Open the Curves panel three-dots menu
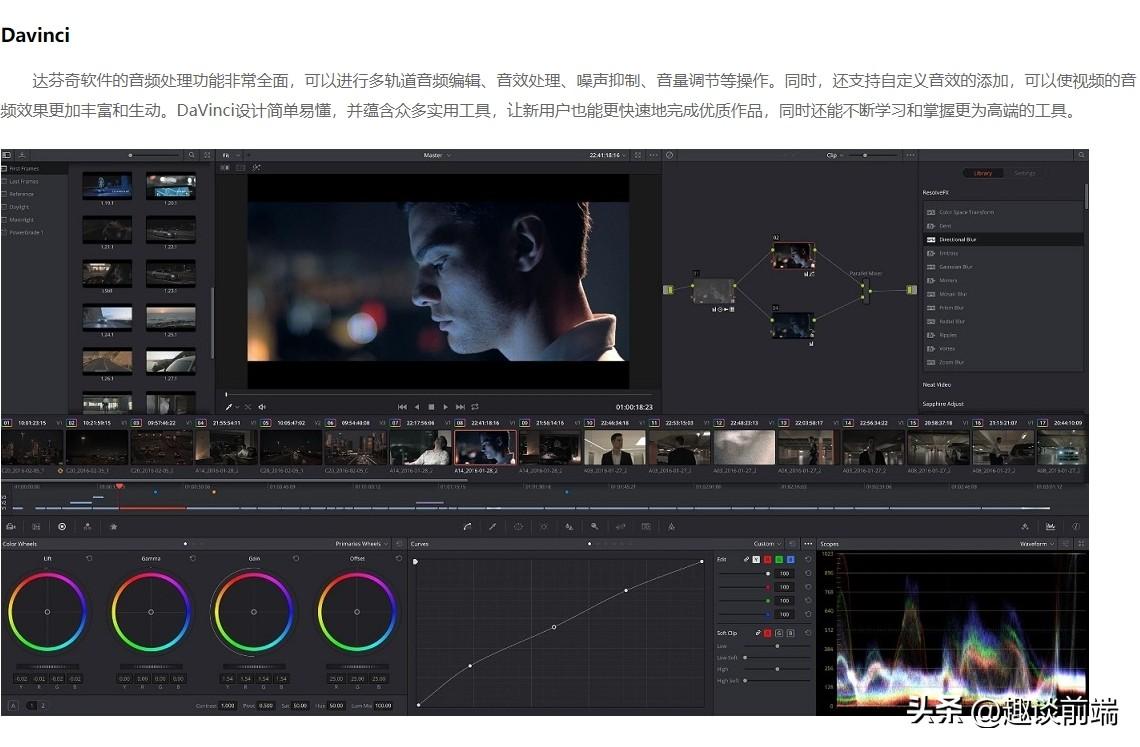 pos(808,543)
